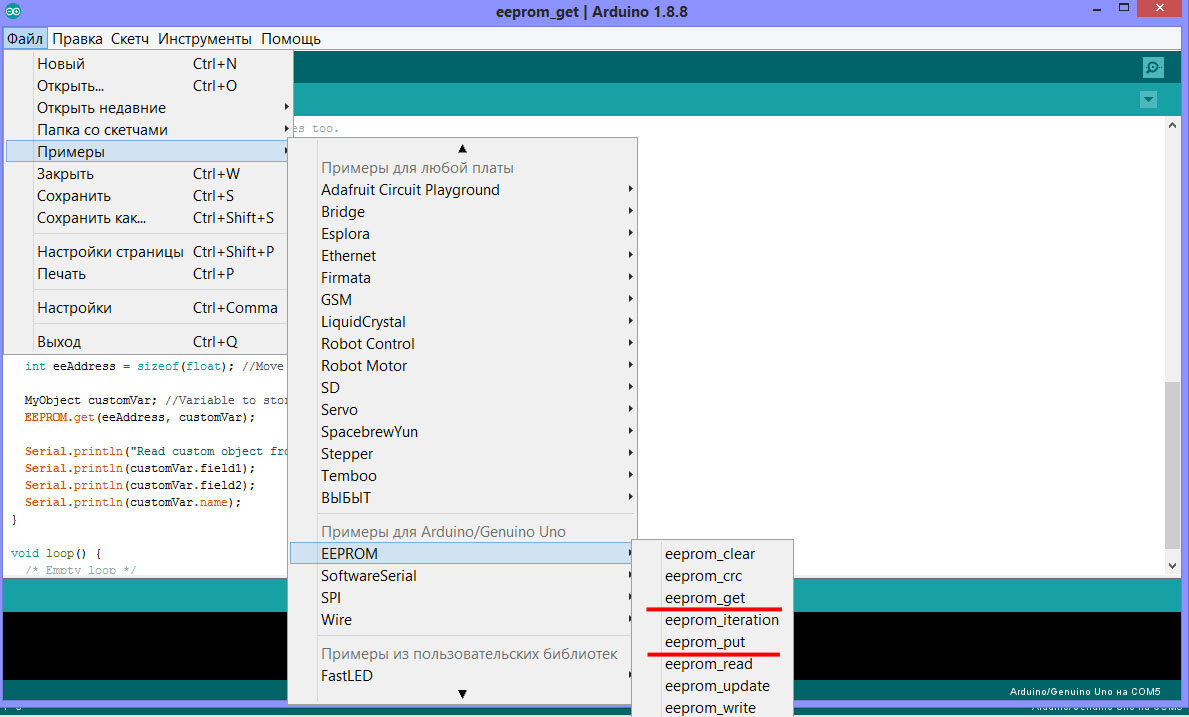This screenshot has width=1189, height=717.
Task: Expand Esplora examples submenu
Action: coord(463,233)
